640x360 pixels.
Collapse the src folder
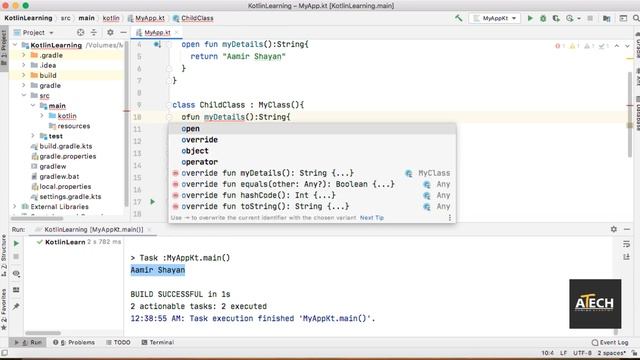[x=24, y=96]
